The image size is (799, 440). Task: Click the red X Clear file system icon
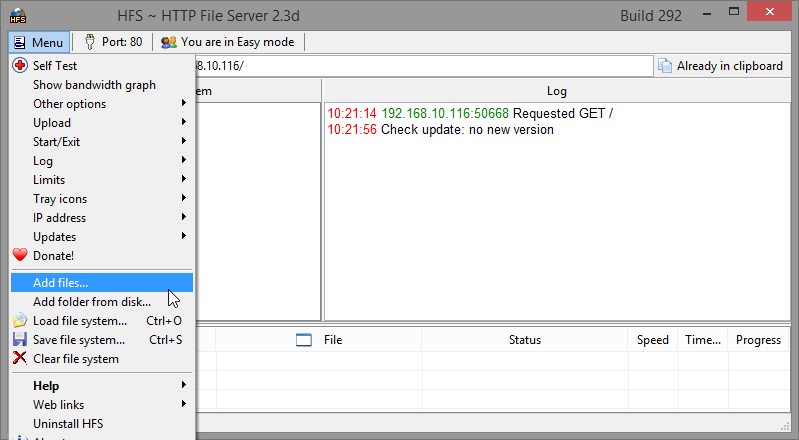20,358
